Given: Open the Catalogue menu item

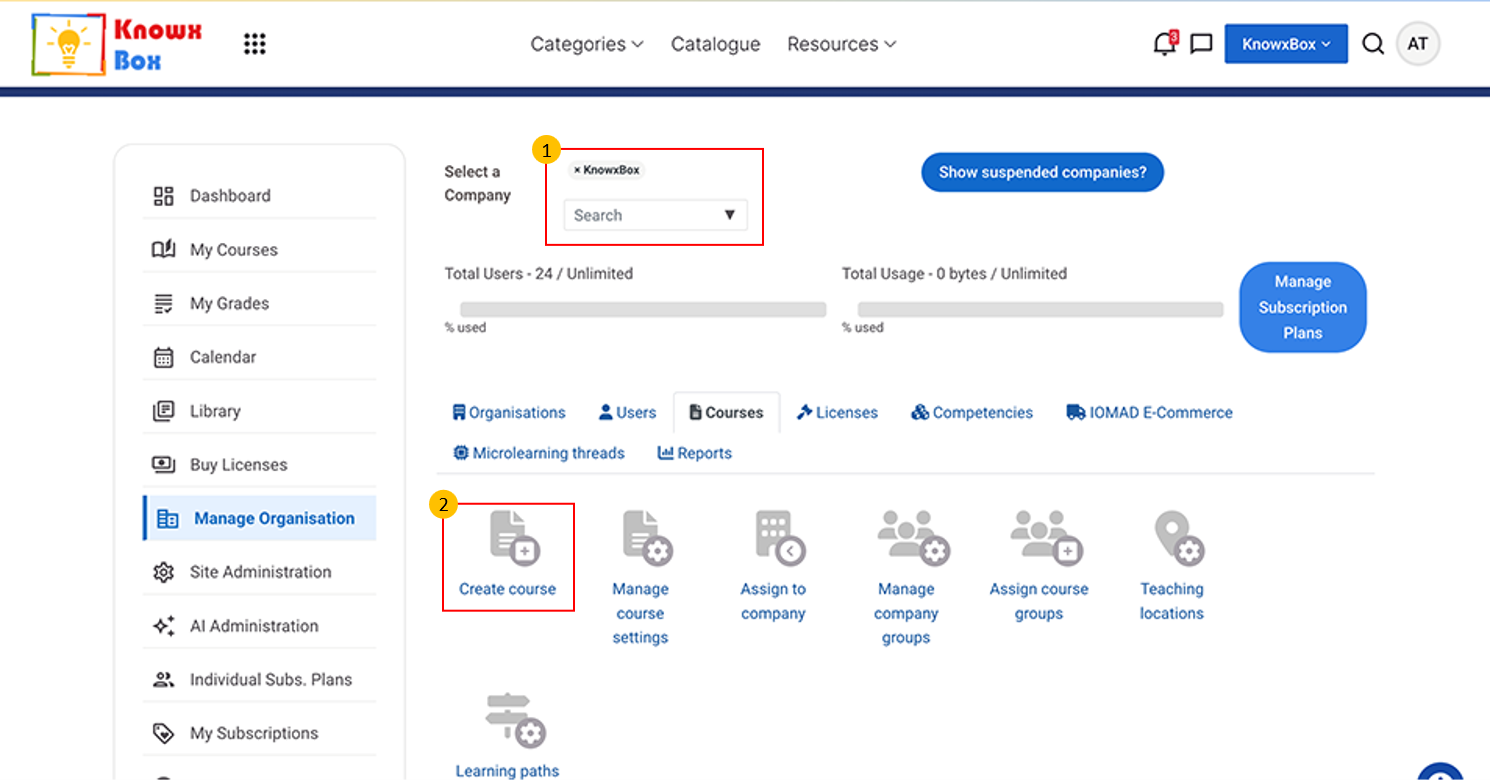Looking at the screenshot, I should 716,44.
